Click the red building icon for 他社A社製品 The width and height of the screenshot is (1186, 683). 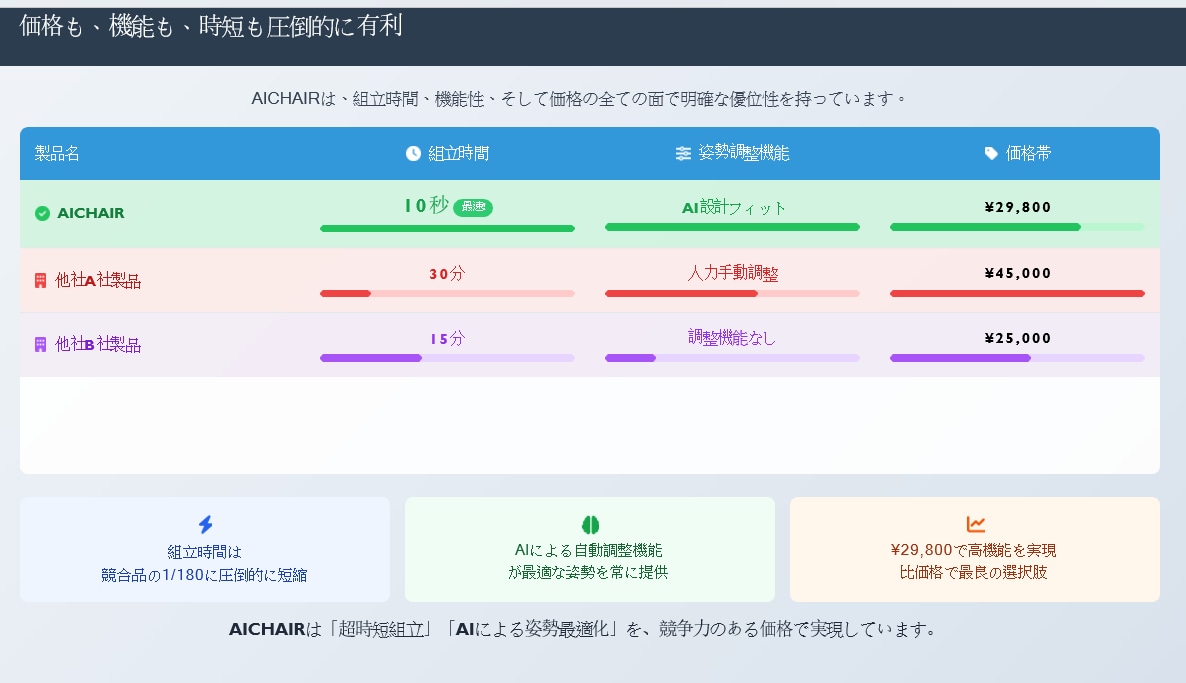tap(41, 281)
